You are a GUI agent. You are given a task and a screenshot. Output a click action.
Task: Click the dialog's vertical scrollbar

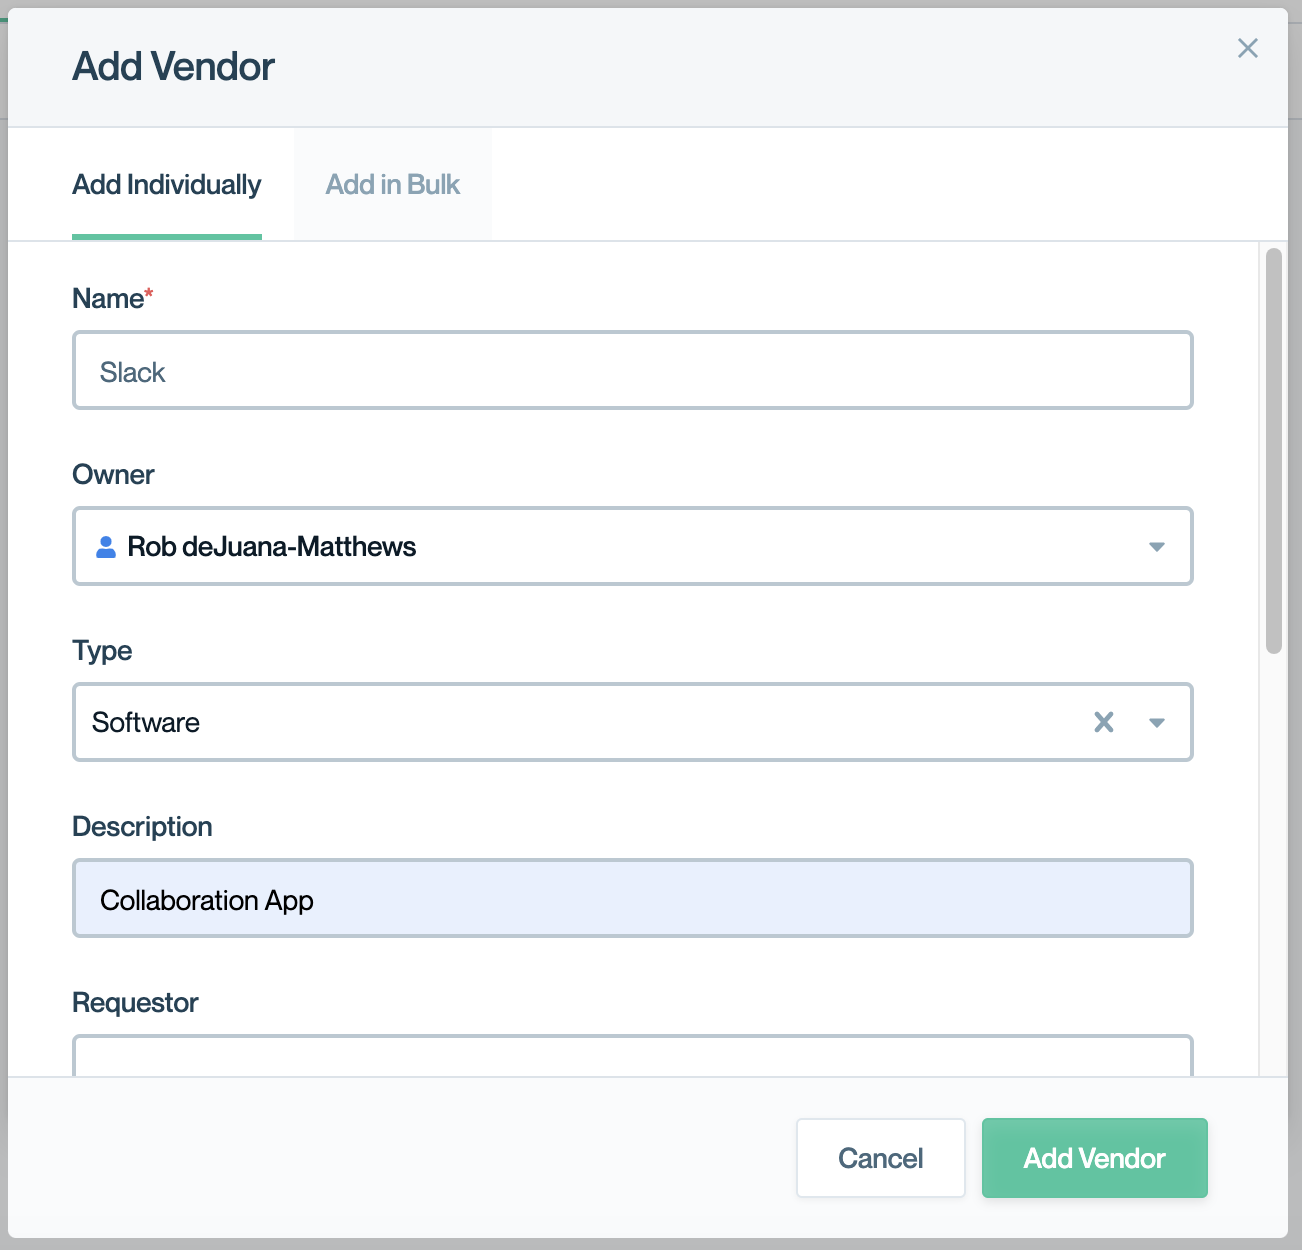coord(1273,451)
